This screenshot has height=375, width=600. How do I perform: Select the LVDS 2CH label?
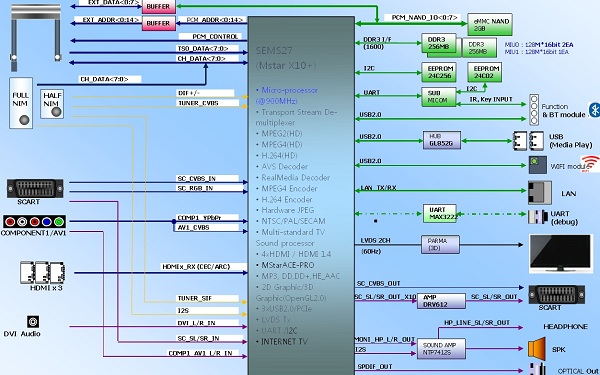(377, 241)
